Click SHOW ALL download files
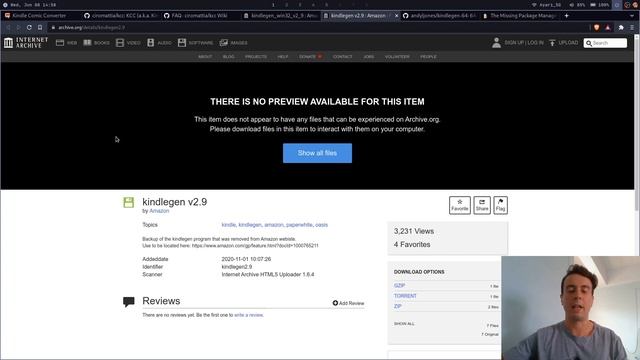This screenshot has height=360, width=640. click(404, 324)
